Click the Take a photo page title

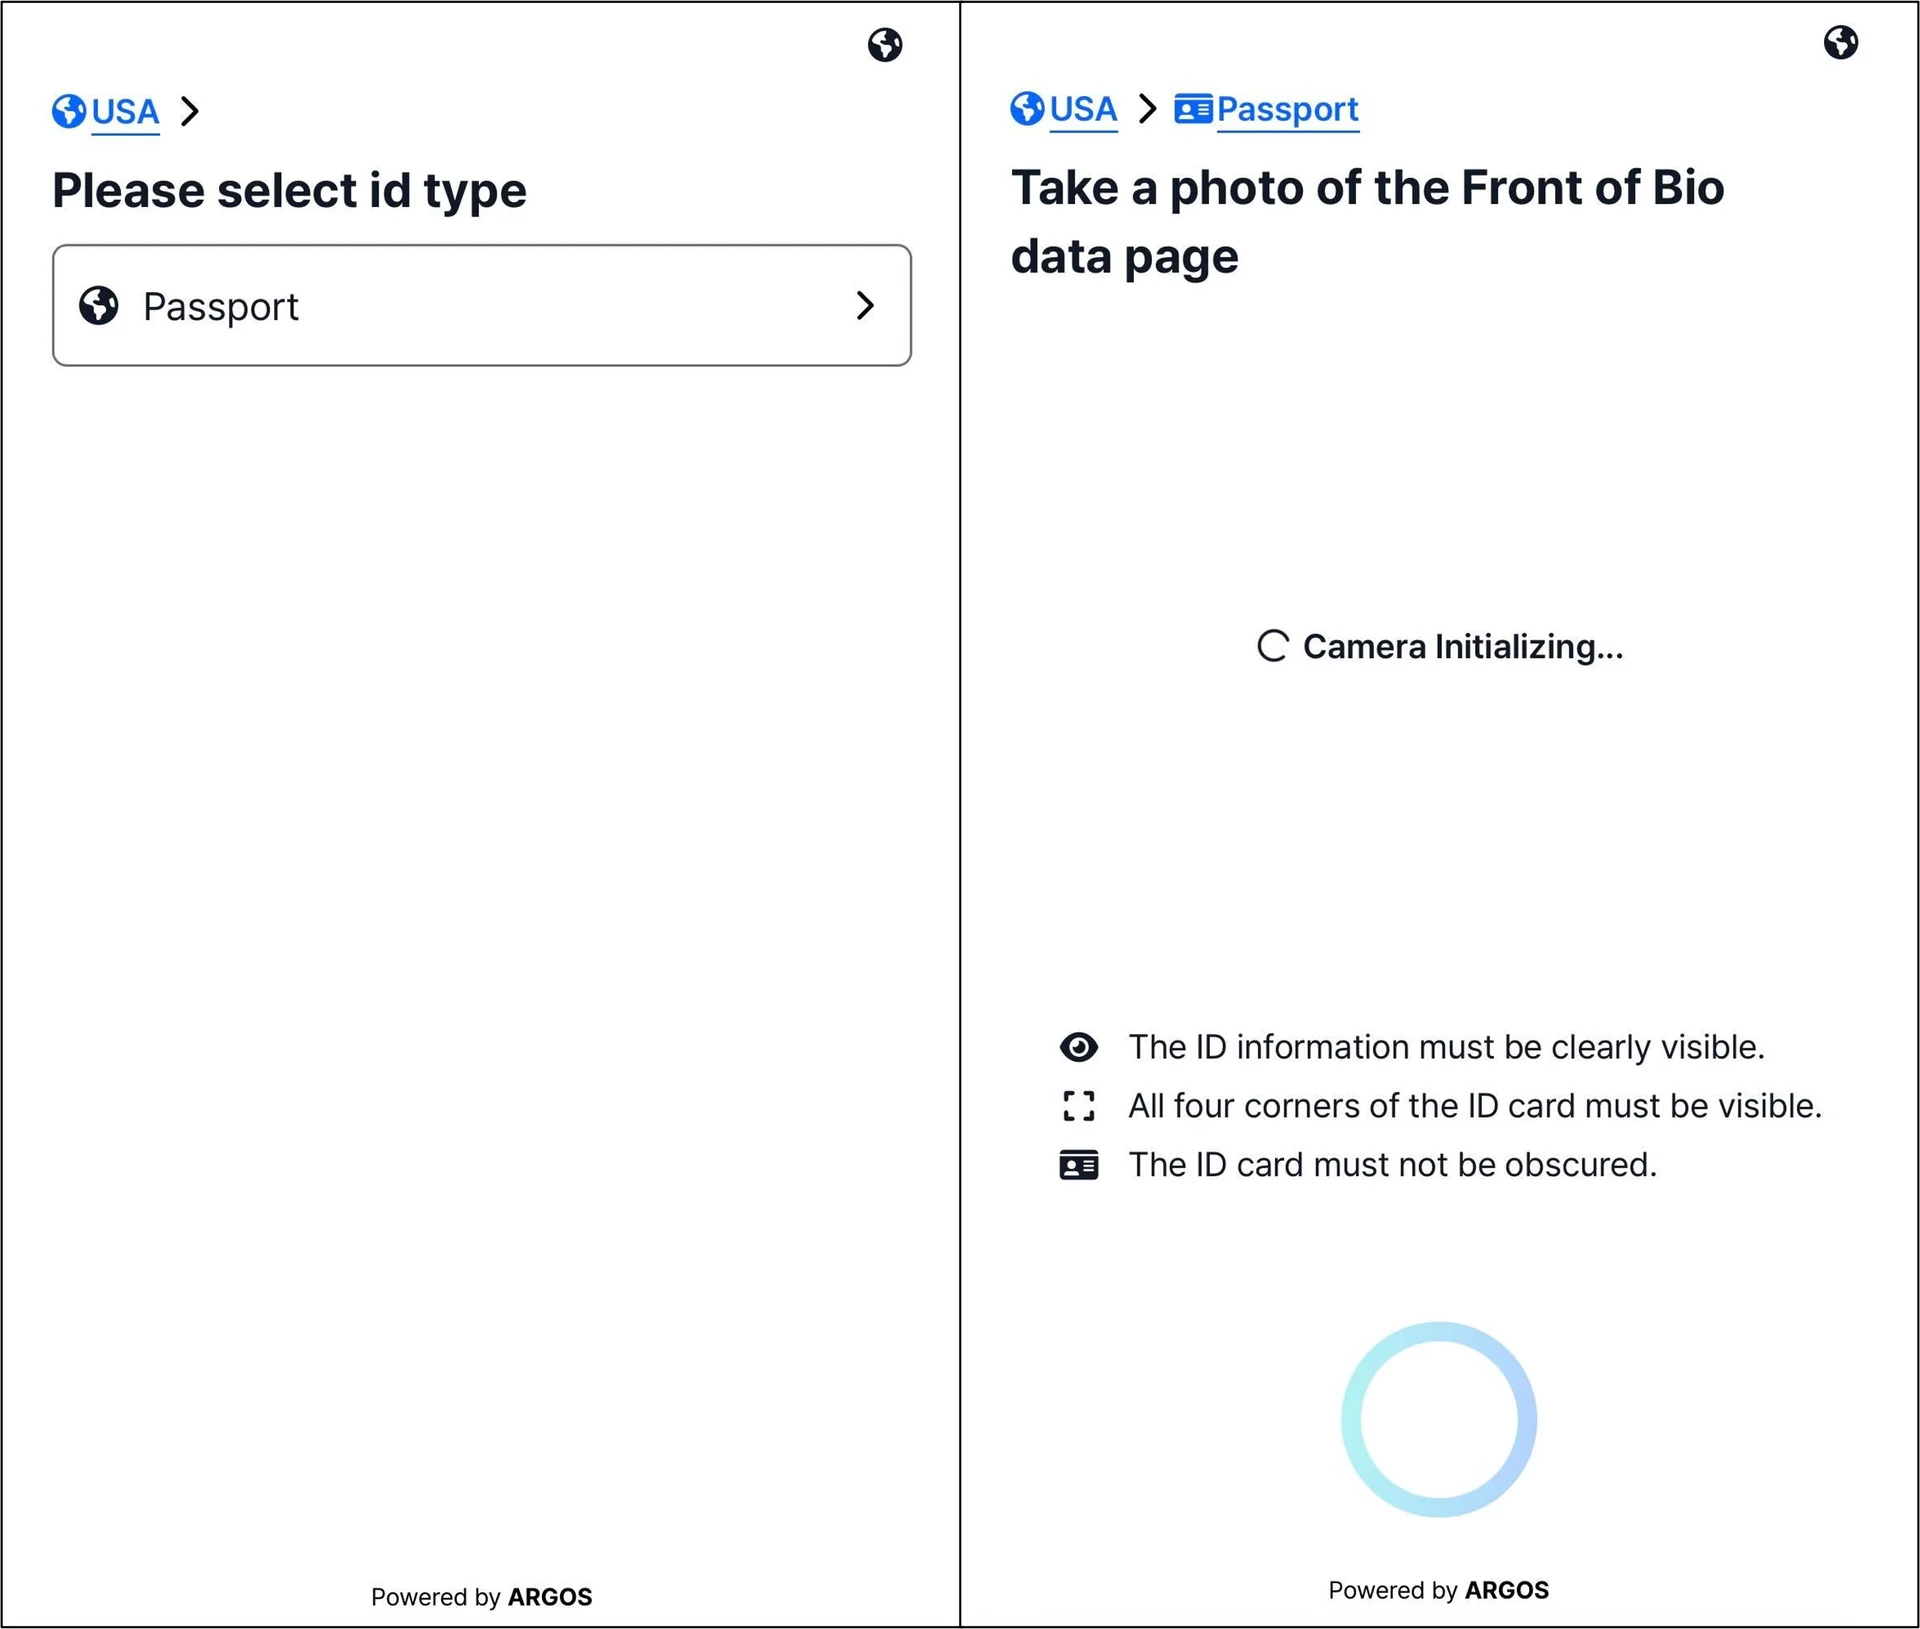[x=1368, y=221]
